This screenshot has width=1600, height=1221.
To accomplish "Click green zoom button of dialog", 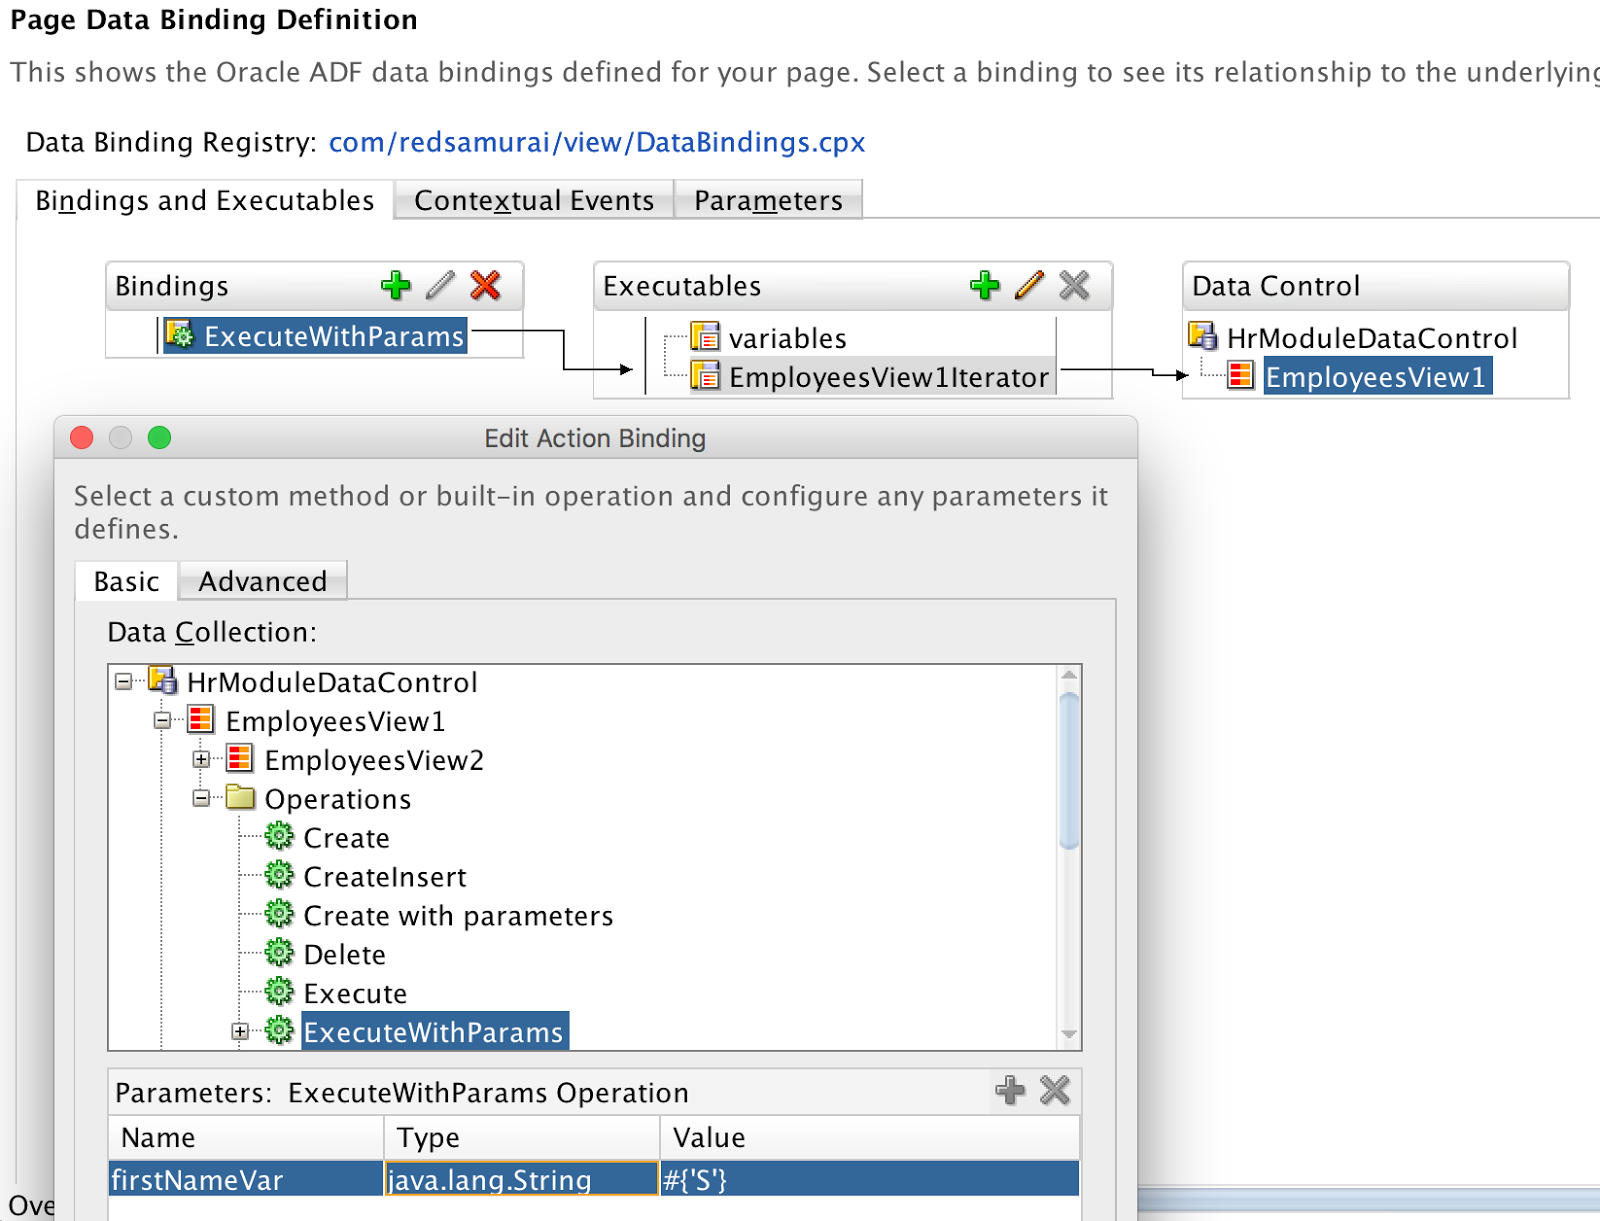I will click(x=159, y=437).
